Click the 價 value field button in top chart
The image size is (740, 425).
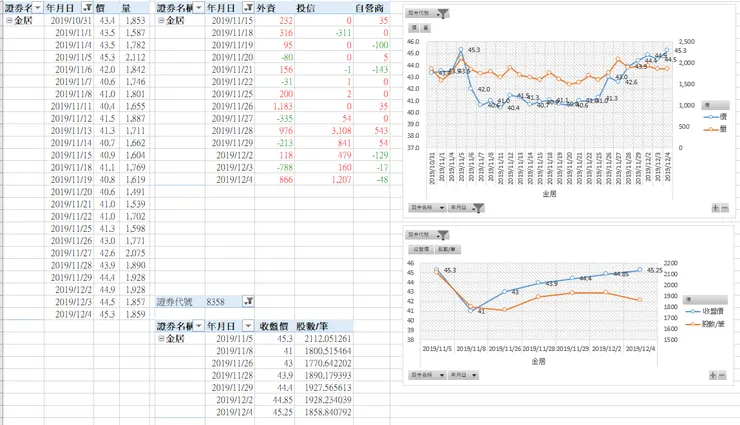coord(414,28)
